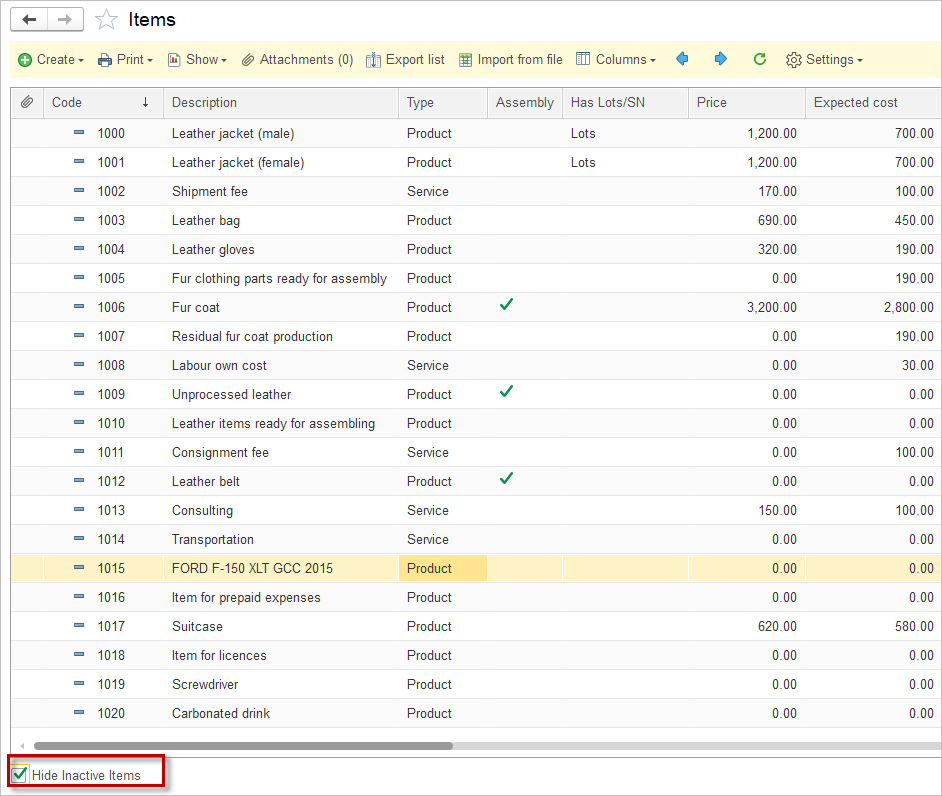Click the forward navigation arrow

pyautogui.click(x=65, y=20)
